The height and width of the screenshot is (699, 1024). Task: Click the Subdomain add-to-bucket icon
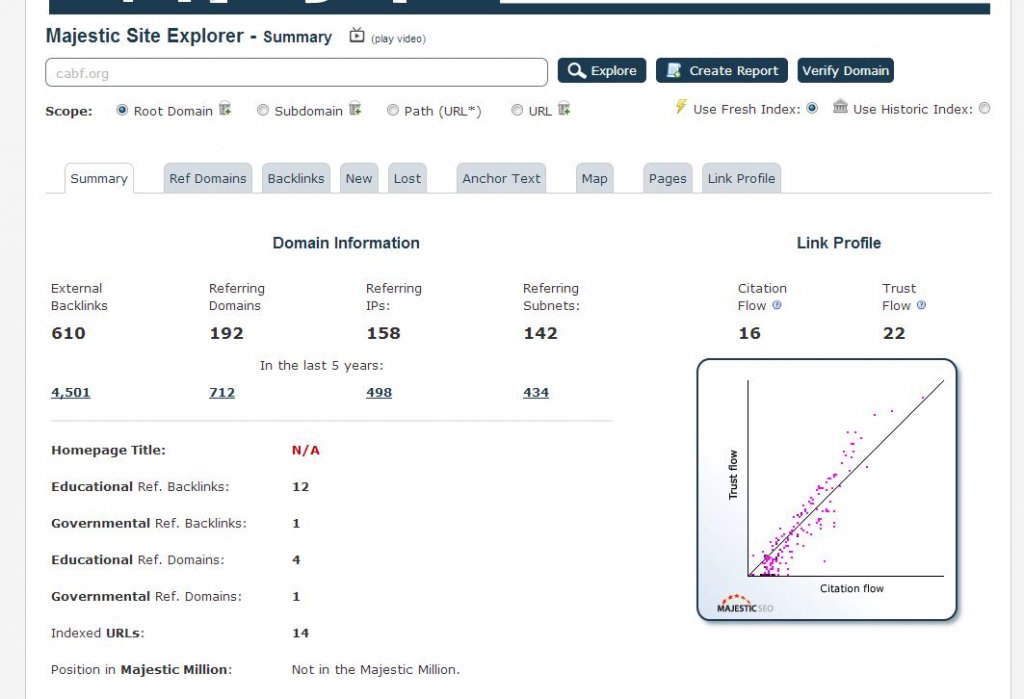355,109
